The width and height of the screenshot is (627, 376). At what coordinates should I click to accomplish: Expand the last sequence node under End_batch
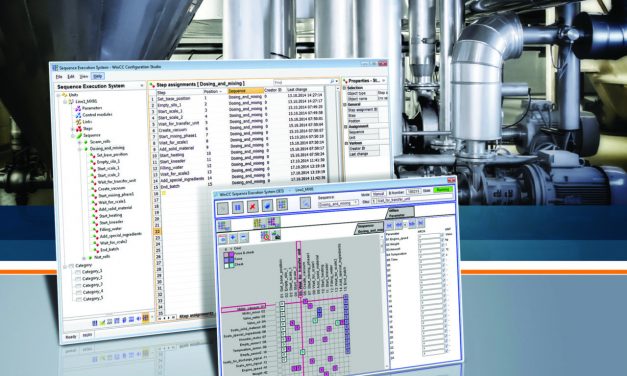click(x=84, y=258)
